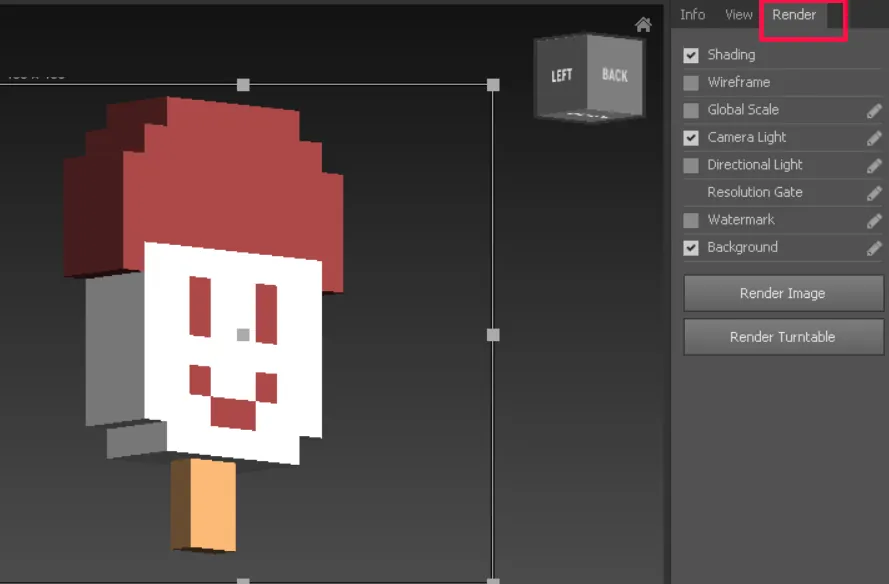Click the LEFT face of view cube

point(562,75)
